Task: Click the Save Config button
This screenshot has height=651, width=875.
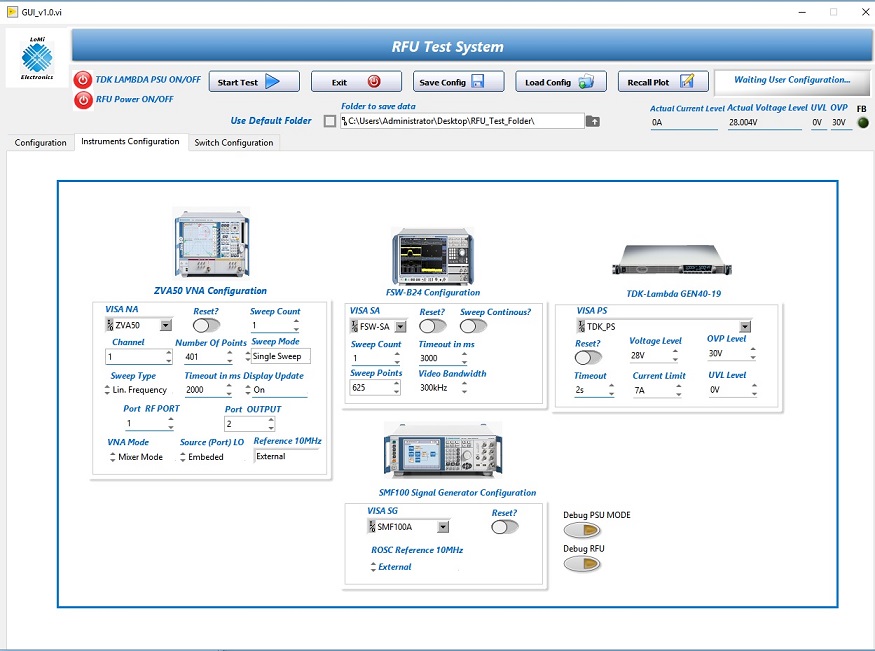Action: (x=458, y=82)
